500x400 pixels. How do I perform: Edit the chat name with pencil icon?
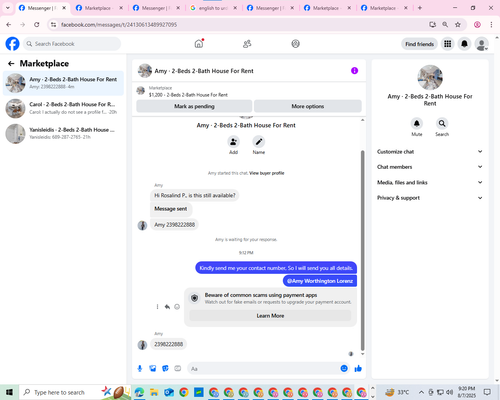tap(259, 142)
